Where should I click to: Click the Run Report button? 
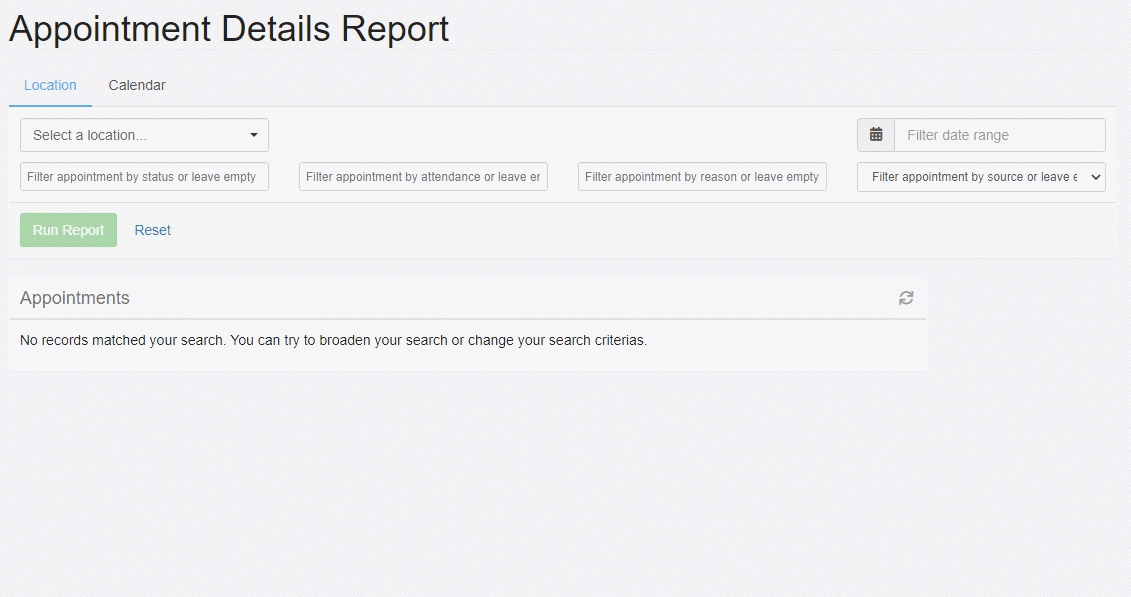pyautogui.click(x=68, y=229)
